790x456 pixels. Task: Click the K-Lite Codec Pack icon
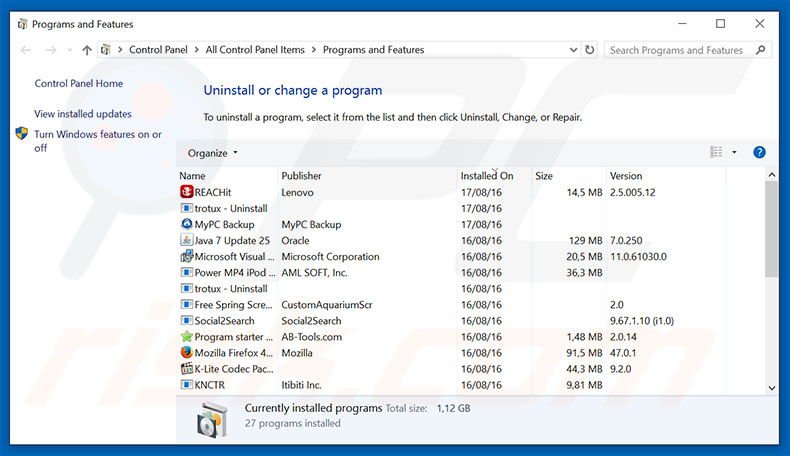click(186, 369)
